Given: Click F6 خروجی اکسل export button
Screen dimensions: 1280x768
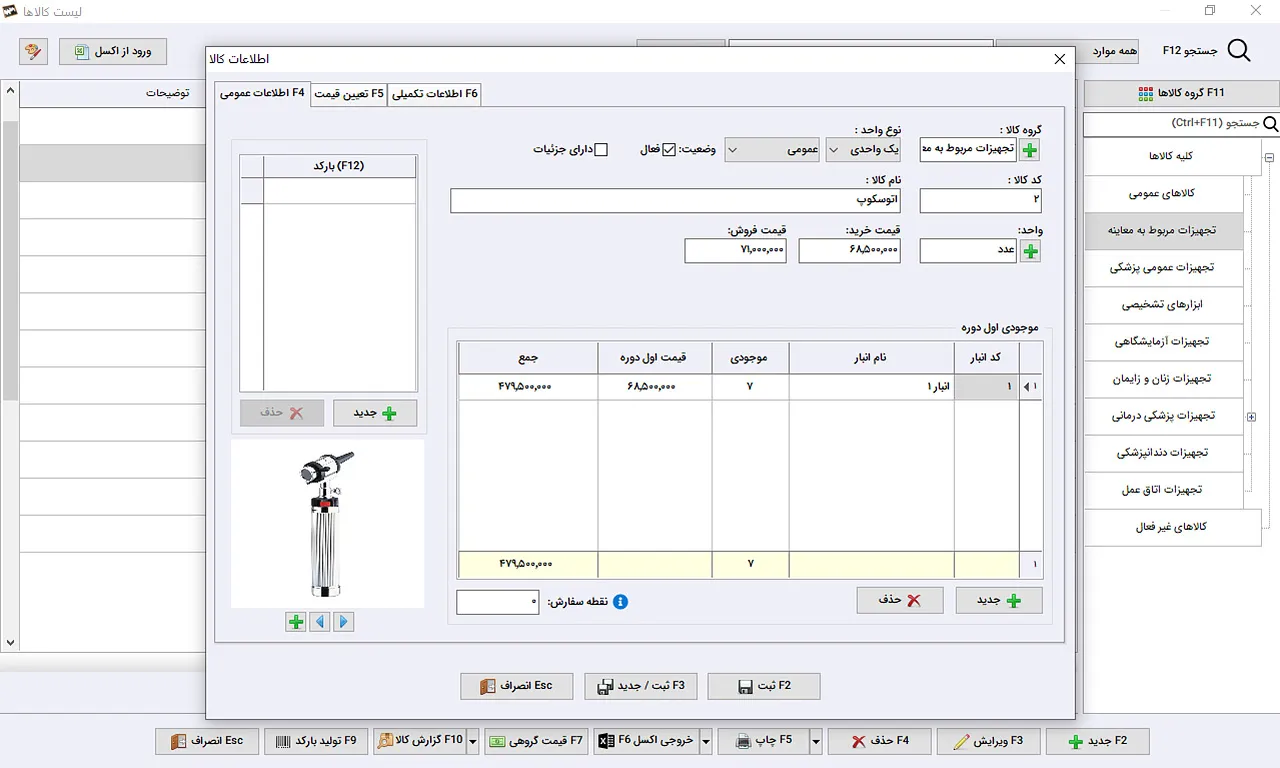Looking at the screenshot, I should click(x=646, y=741).
